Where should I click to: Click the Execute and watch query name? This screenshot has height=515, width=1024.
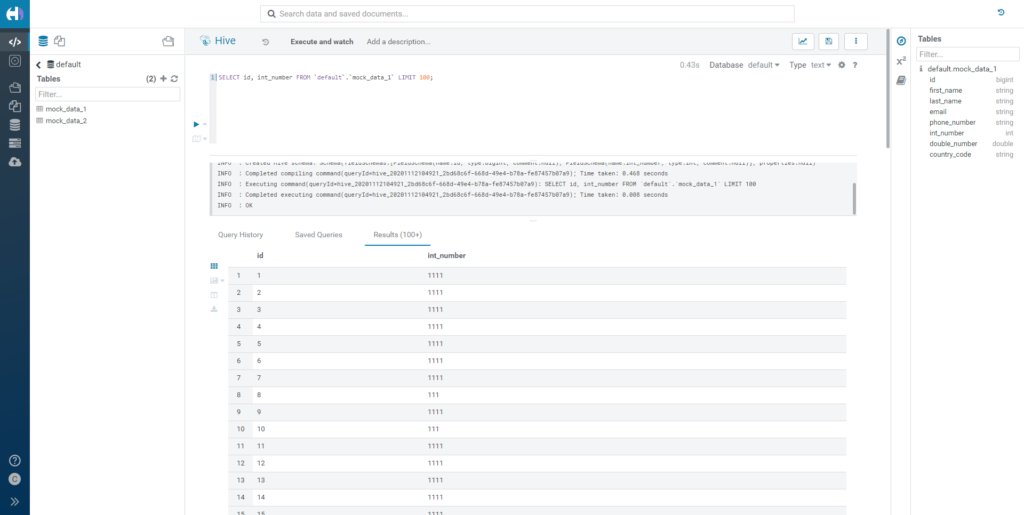pos(321,42)
